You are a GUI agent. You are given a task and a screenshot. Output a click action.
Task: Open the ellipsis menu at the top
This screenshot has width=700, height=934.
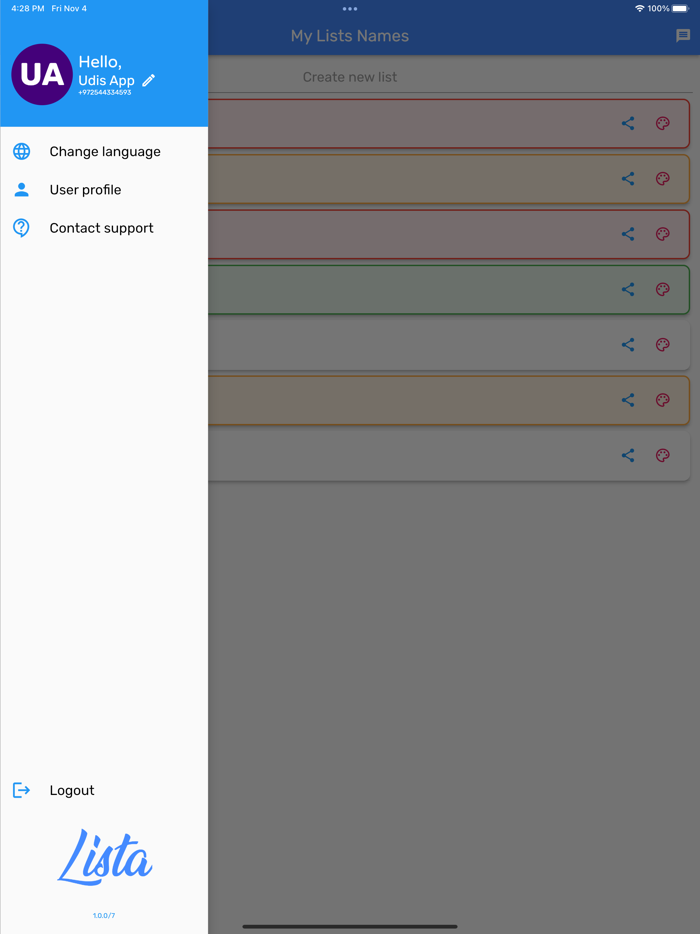coord(350,8)
